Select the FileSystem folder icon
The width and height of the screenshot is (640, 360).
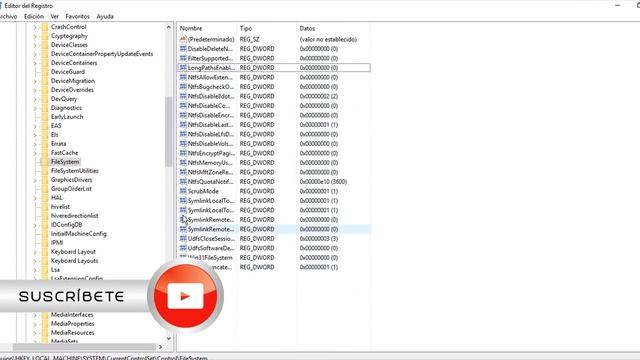pos(44,162)
